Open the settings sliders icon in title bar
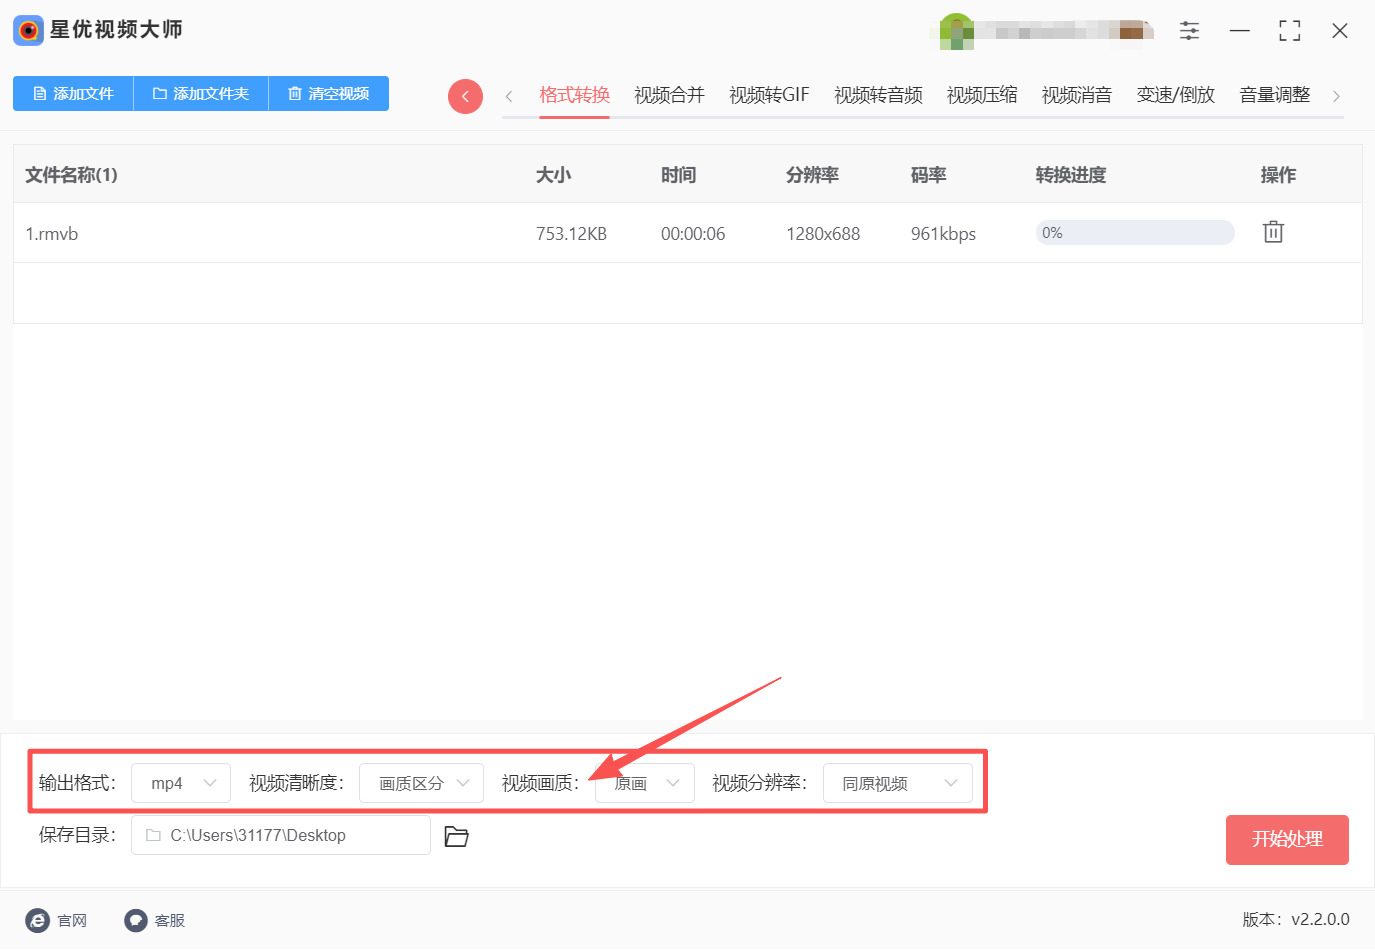 pos(1189,31)
